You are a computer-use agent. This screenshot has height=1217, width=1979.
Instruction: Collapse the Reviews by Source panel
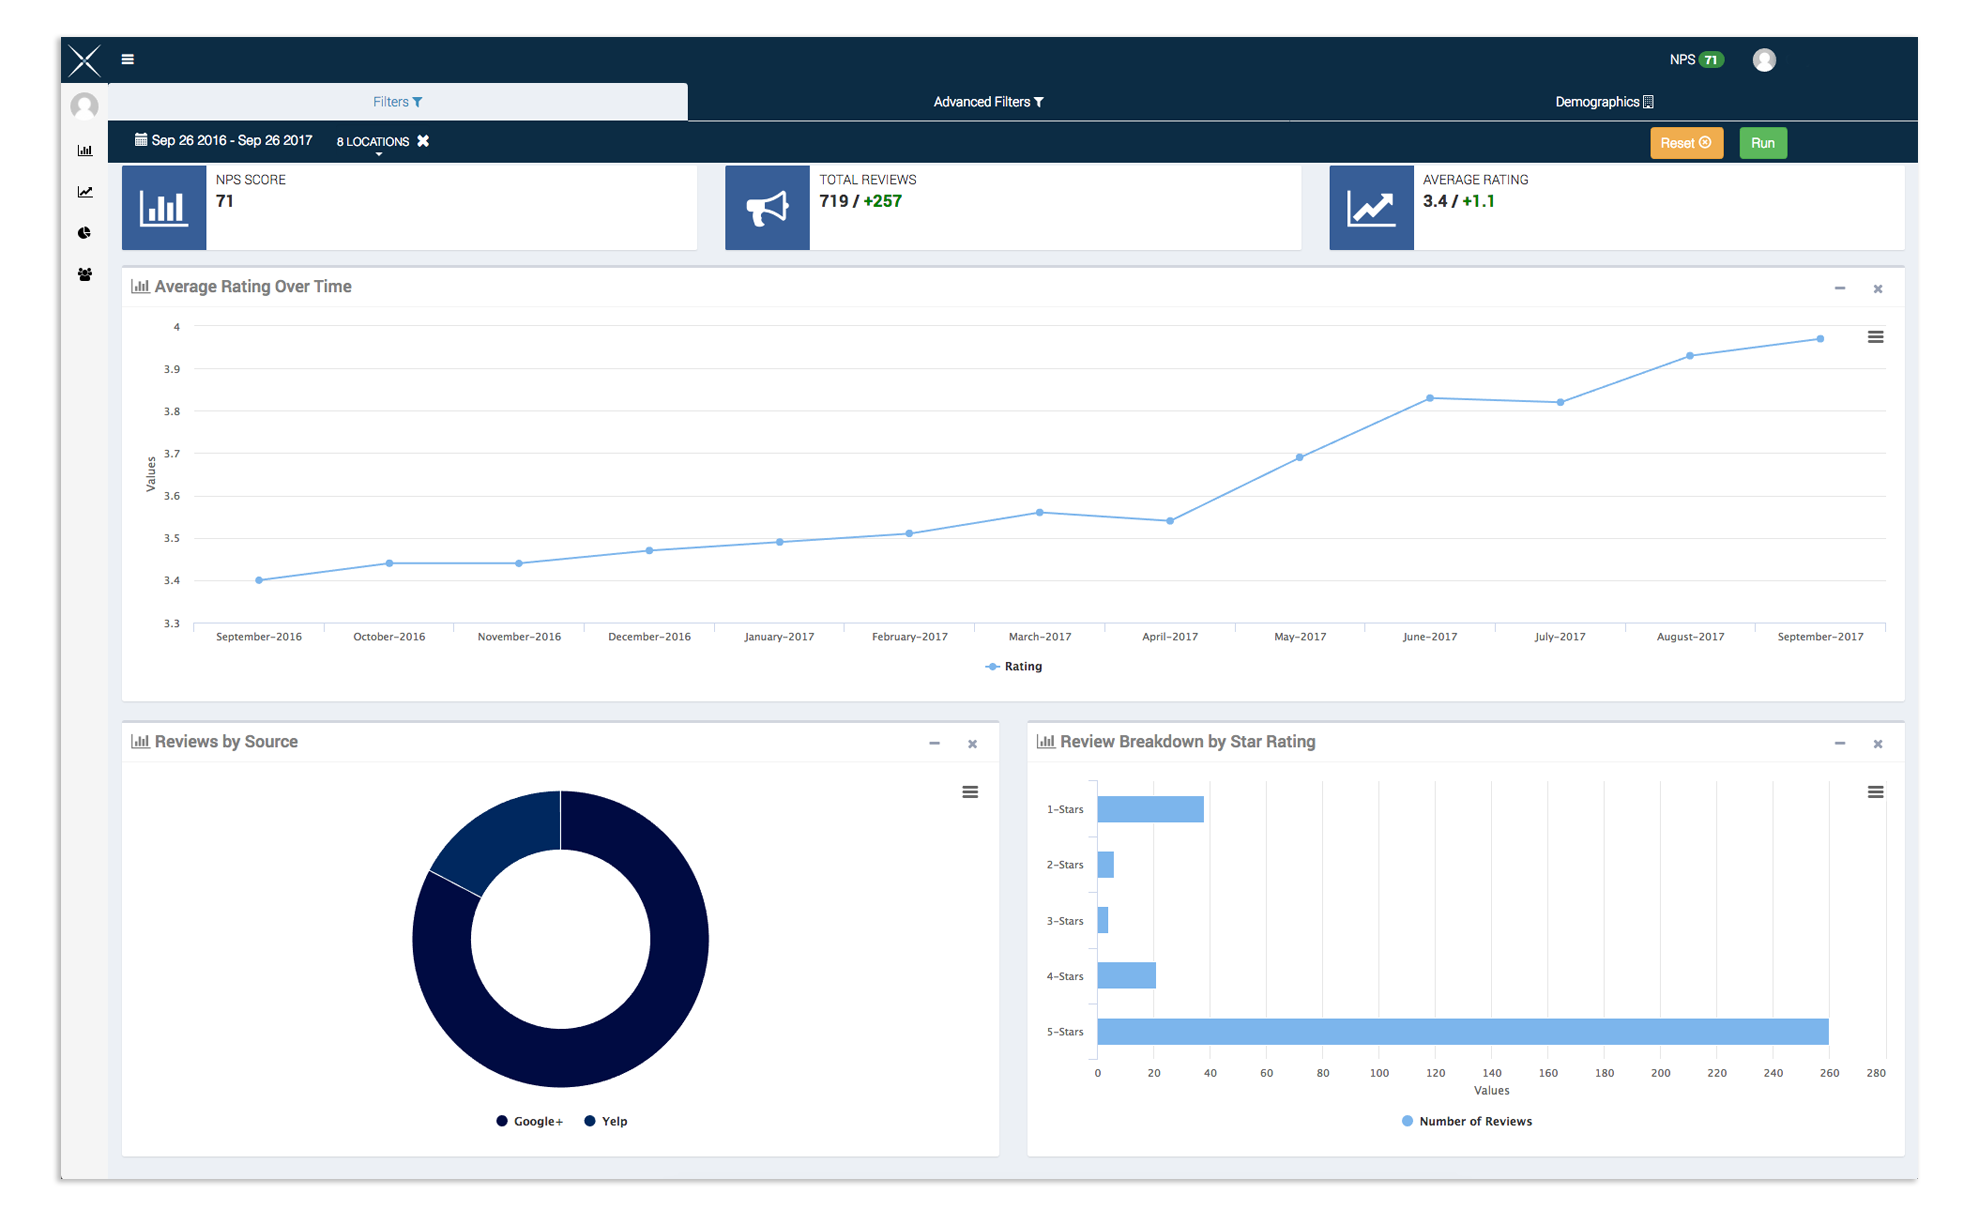(934, 743)
